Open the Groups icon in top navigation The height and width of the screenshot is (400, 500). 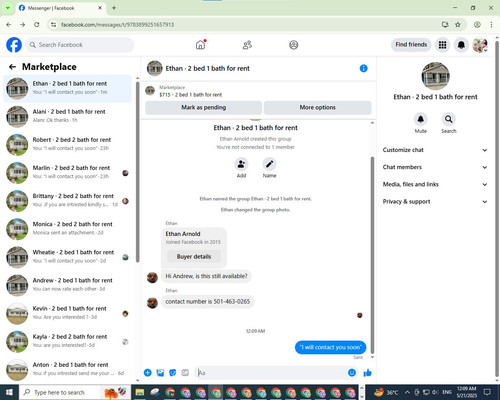[294, 45]
